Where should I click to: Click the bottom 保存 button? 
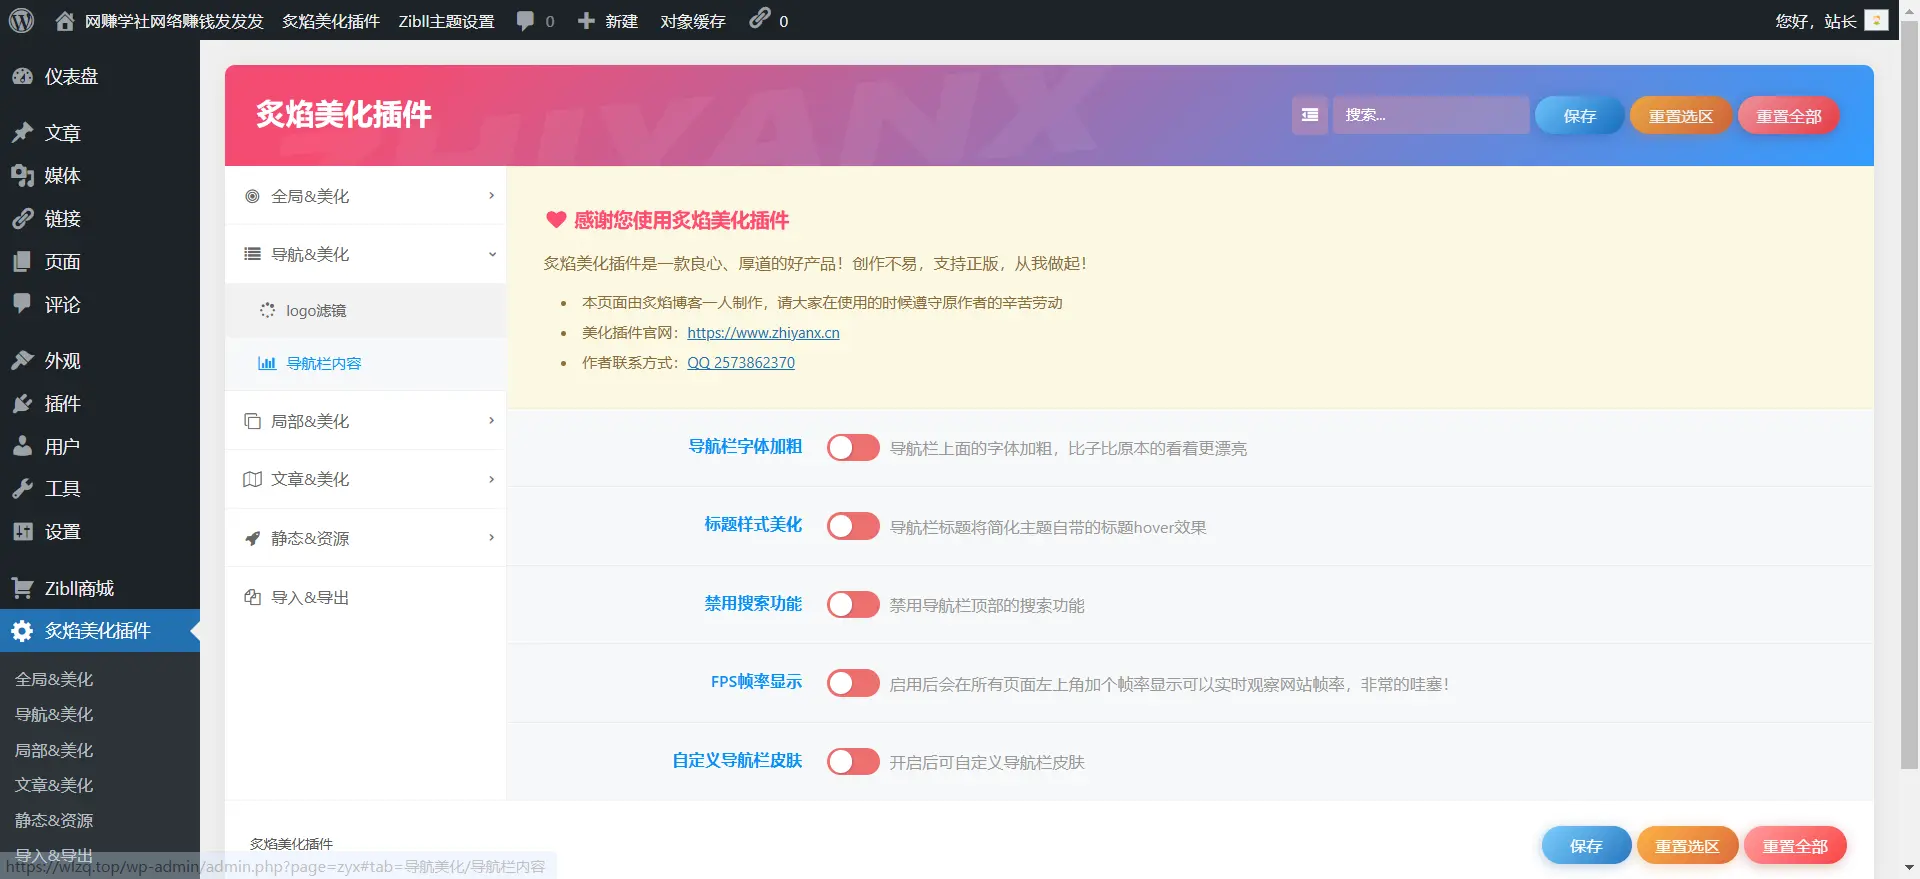[x=1586, y=846]
